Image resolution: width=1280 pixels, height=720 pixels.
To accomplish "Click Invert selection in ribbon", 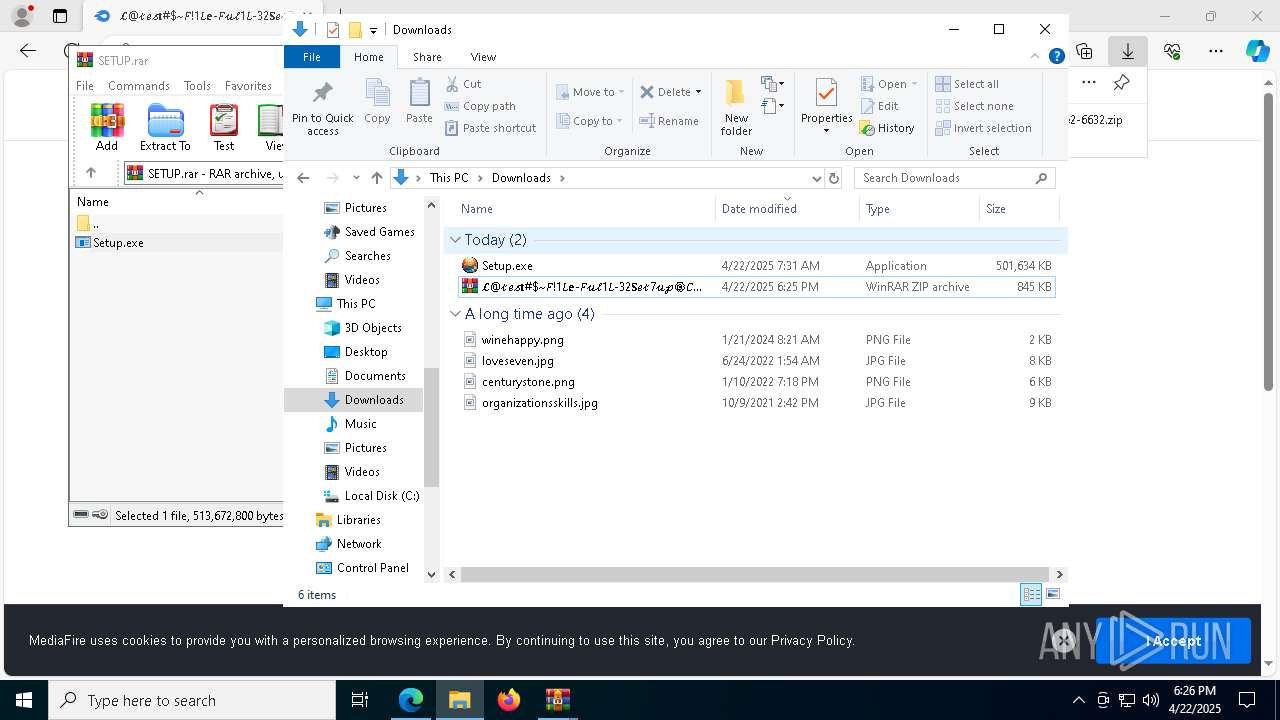I will tap(983, 128).
